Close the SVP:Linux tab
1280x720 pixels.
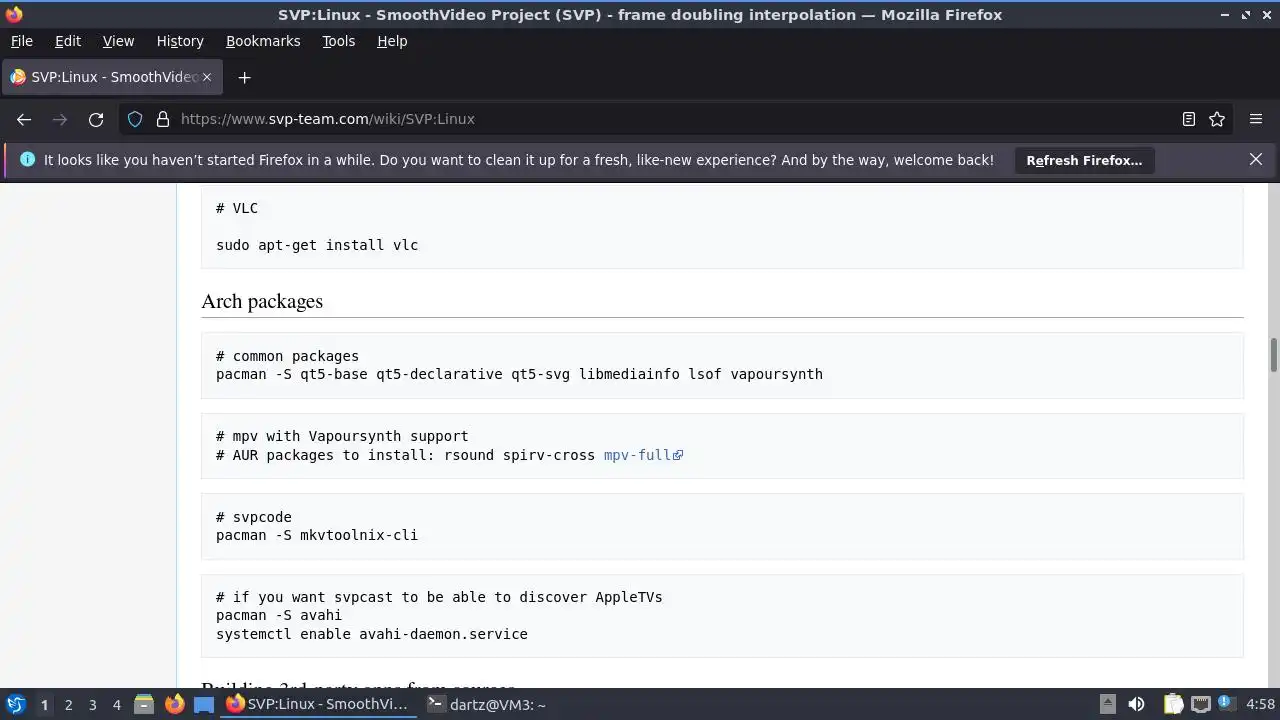click(x=207, y=77)
